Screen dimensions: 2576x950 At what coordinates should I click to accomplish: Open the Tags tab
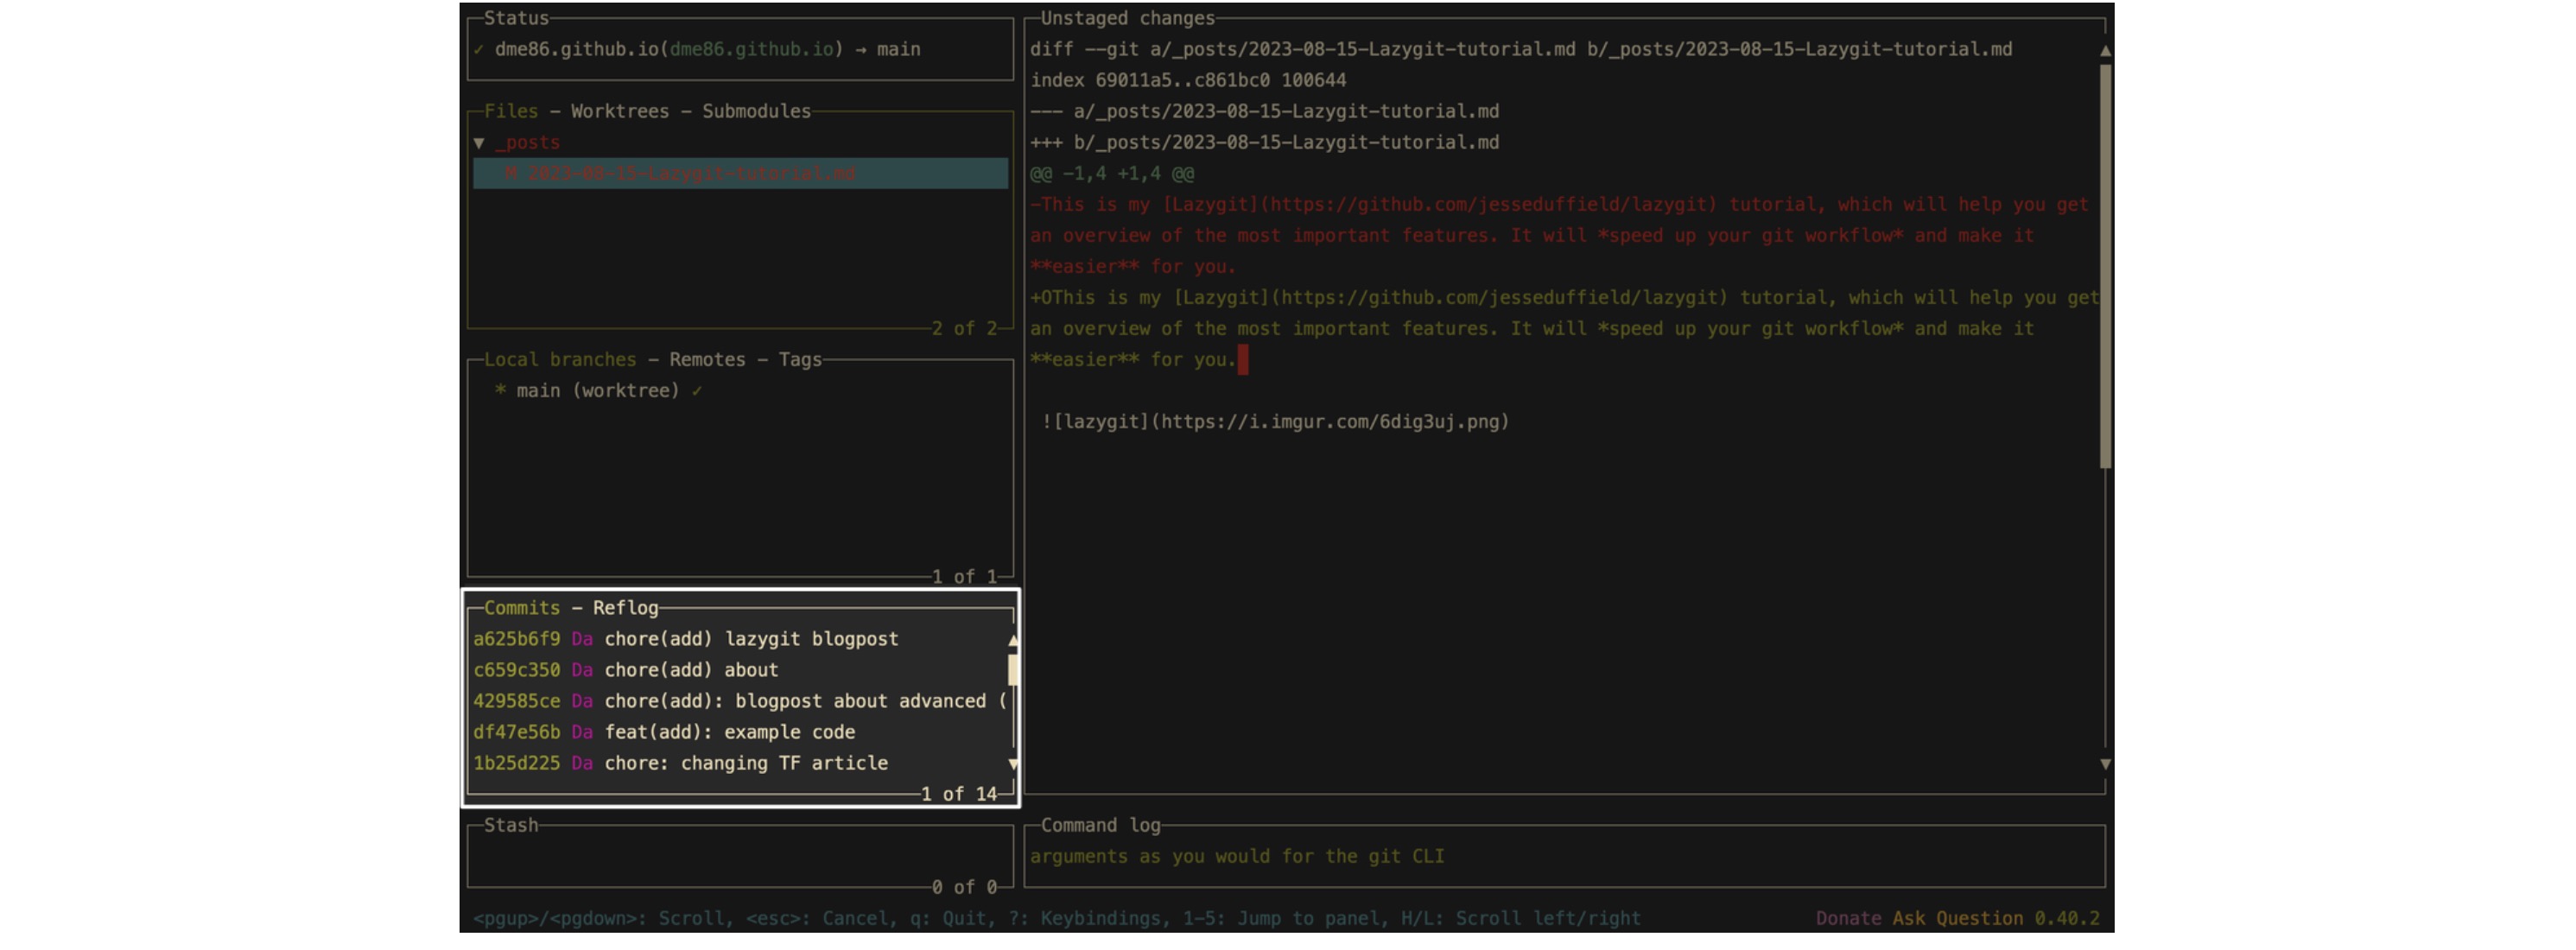tap(800, 360)
